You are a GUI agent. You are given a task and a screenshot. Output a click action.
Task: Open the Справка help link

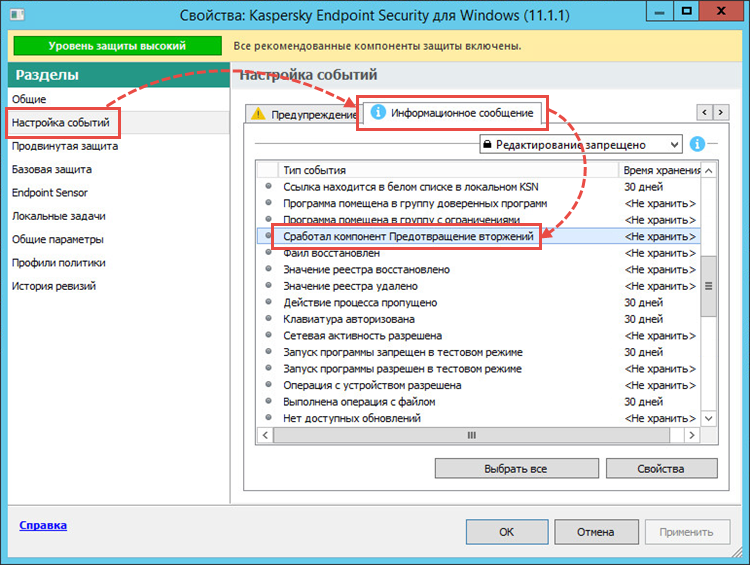click(43, 525)
